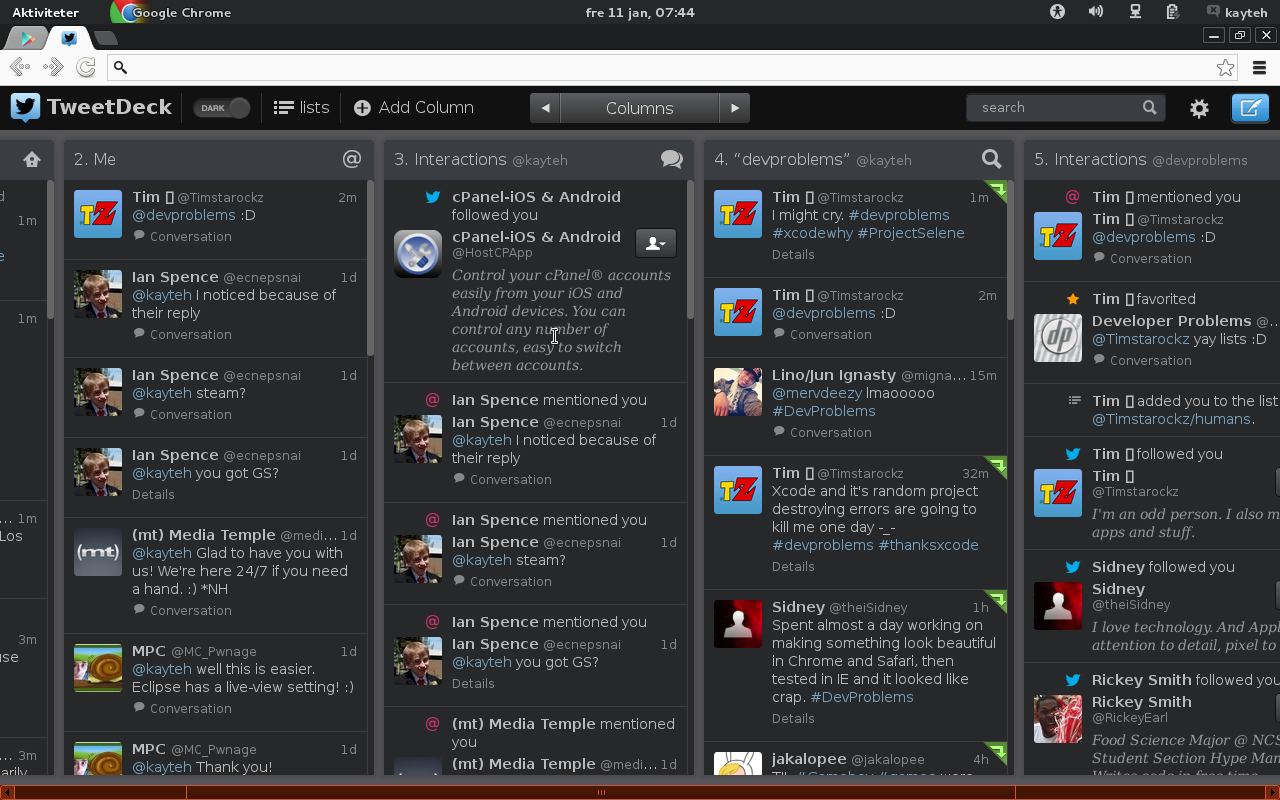The height and width of the screenshot is (800, 1280).
Task: Open the network icon in the top bar
Action: click(x=1135, y=12)
